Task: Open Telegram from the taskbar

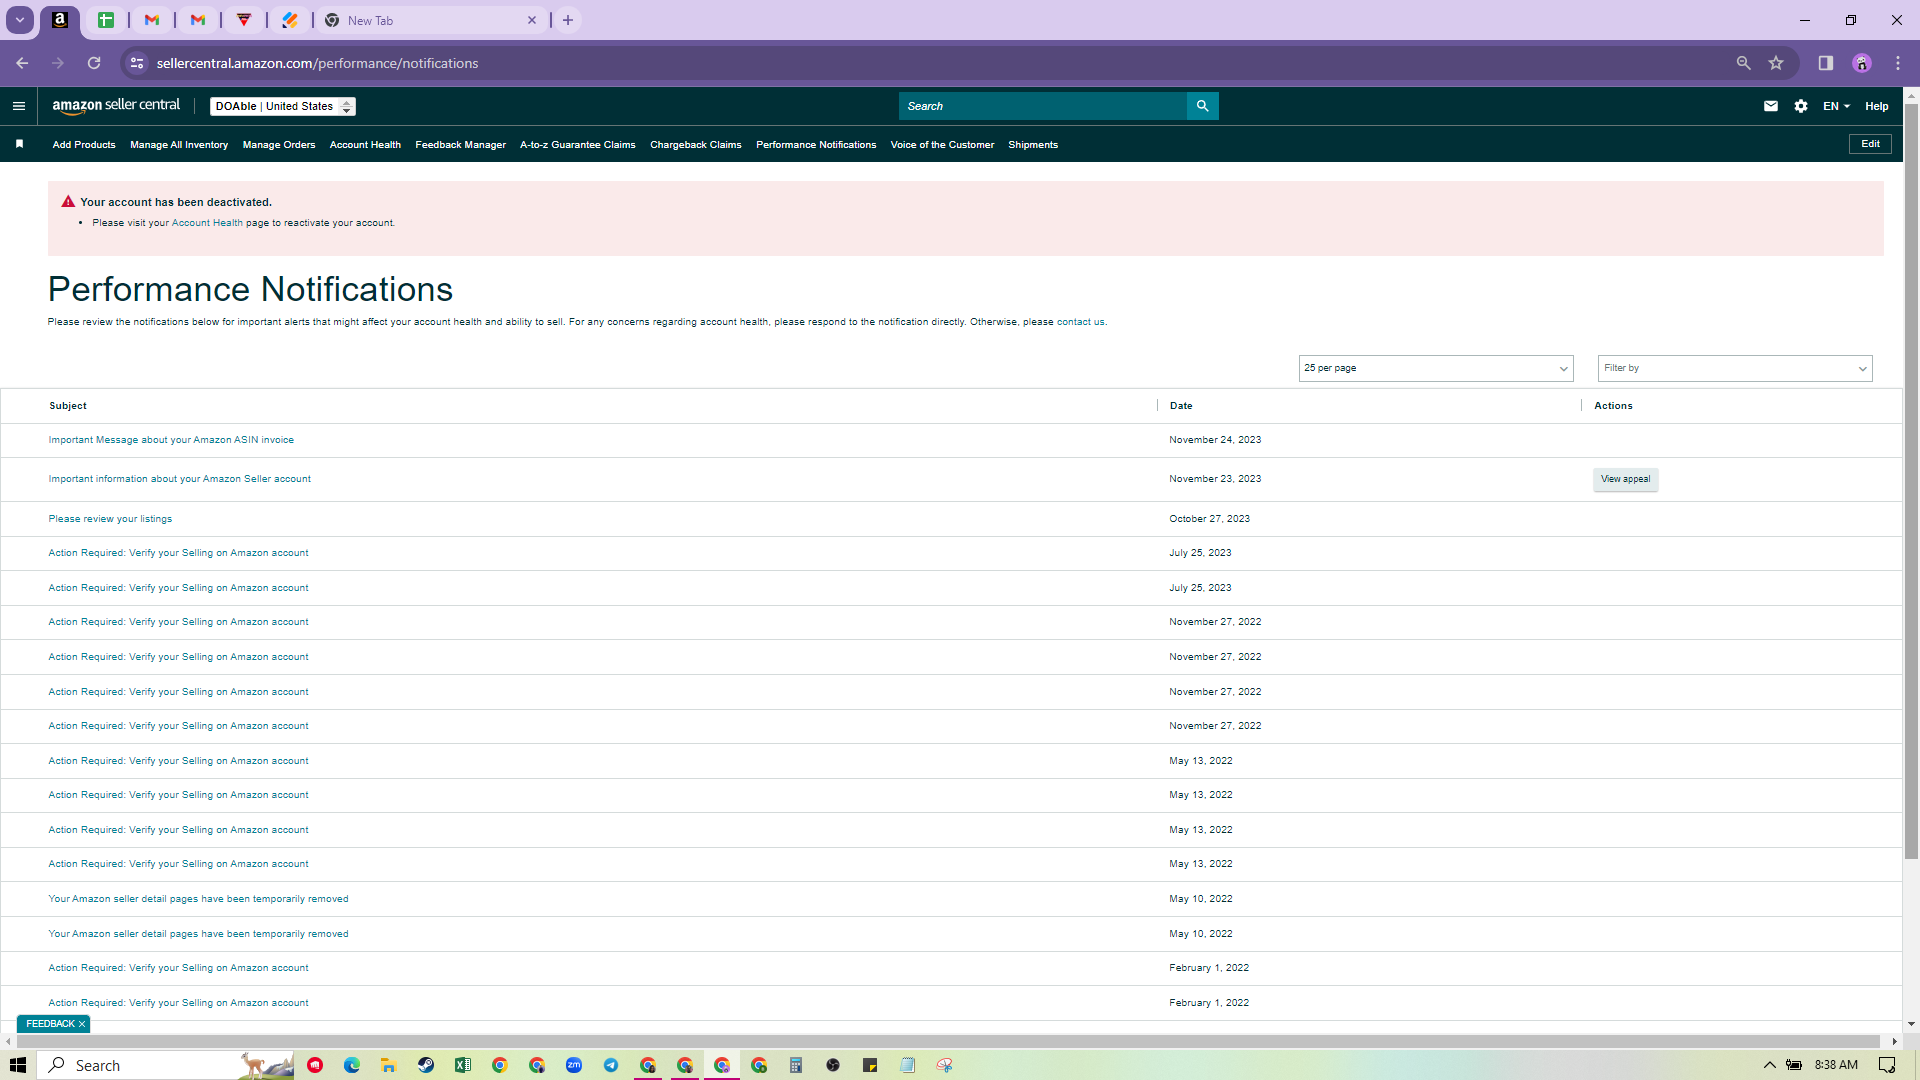Action: point(611,1065)
